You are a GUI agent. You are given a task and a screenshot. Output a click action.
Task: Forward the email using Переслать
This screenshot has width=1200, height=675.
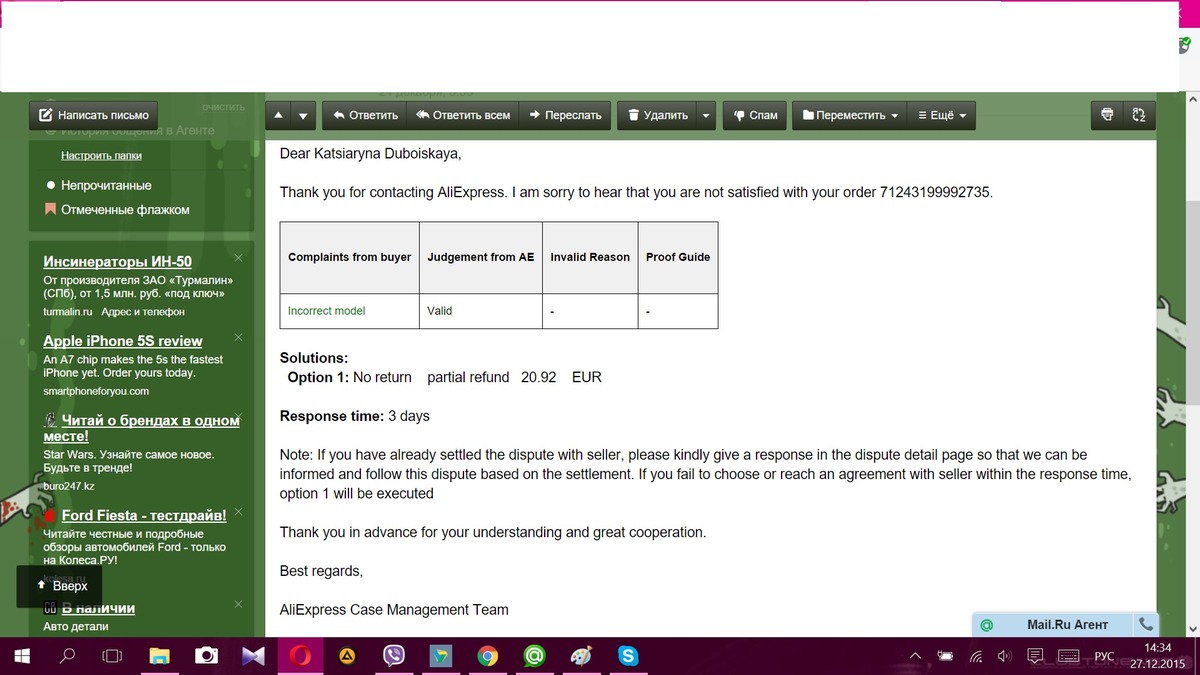(565, 115)
